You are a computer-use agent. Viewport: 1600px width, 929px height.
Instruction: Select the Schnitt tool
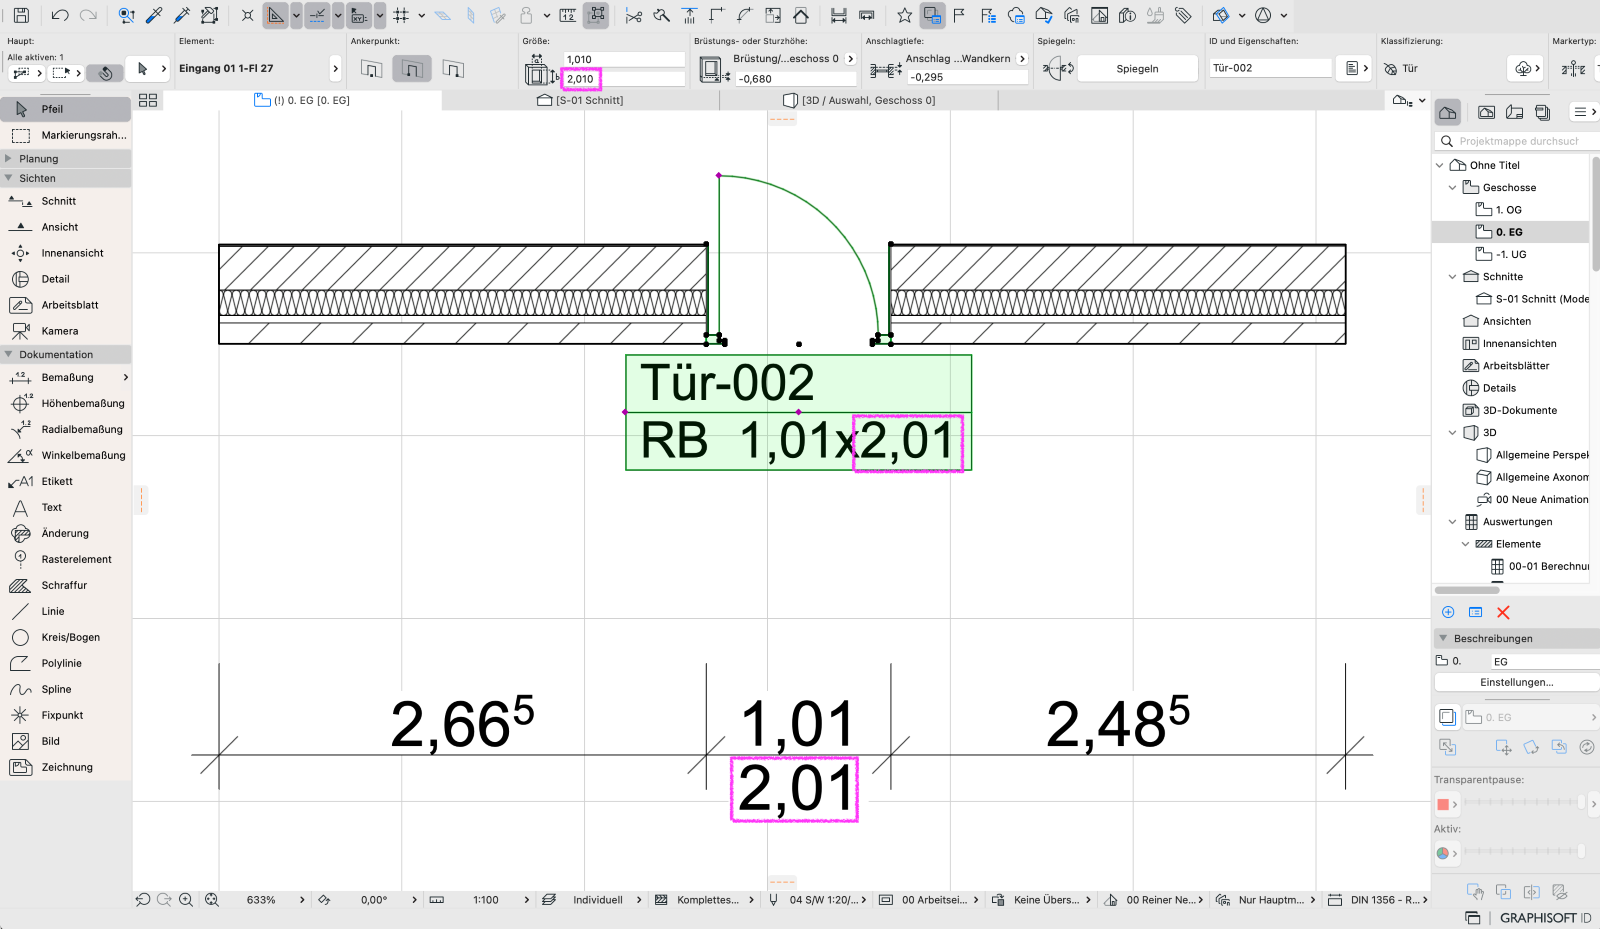(66, 201)
